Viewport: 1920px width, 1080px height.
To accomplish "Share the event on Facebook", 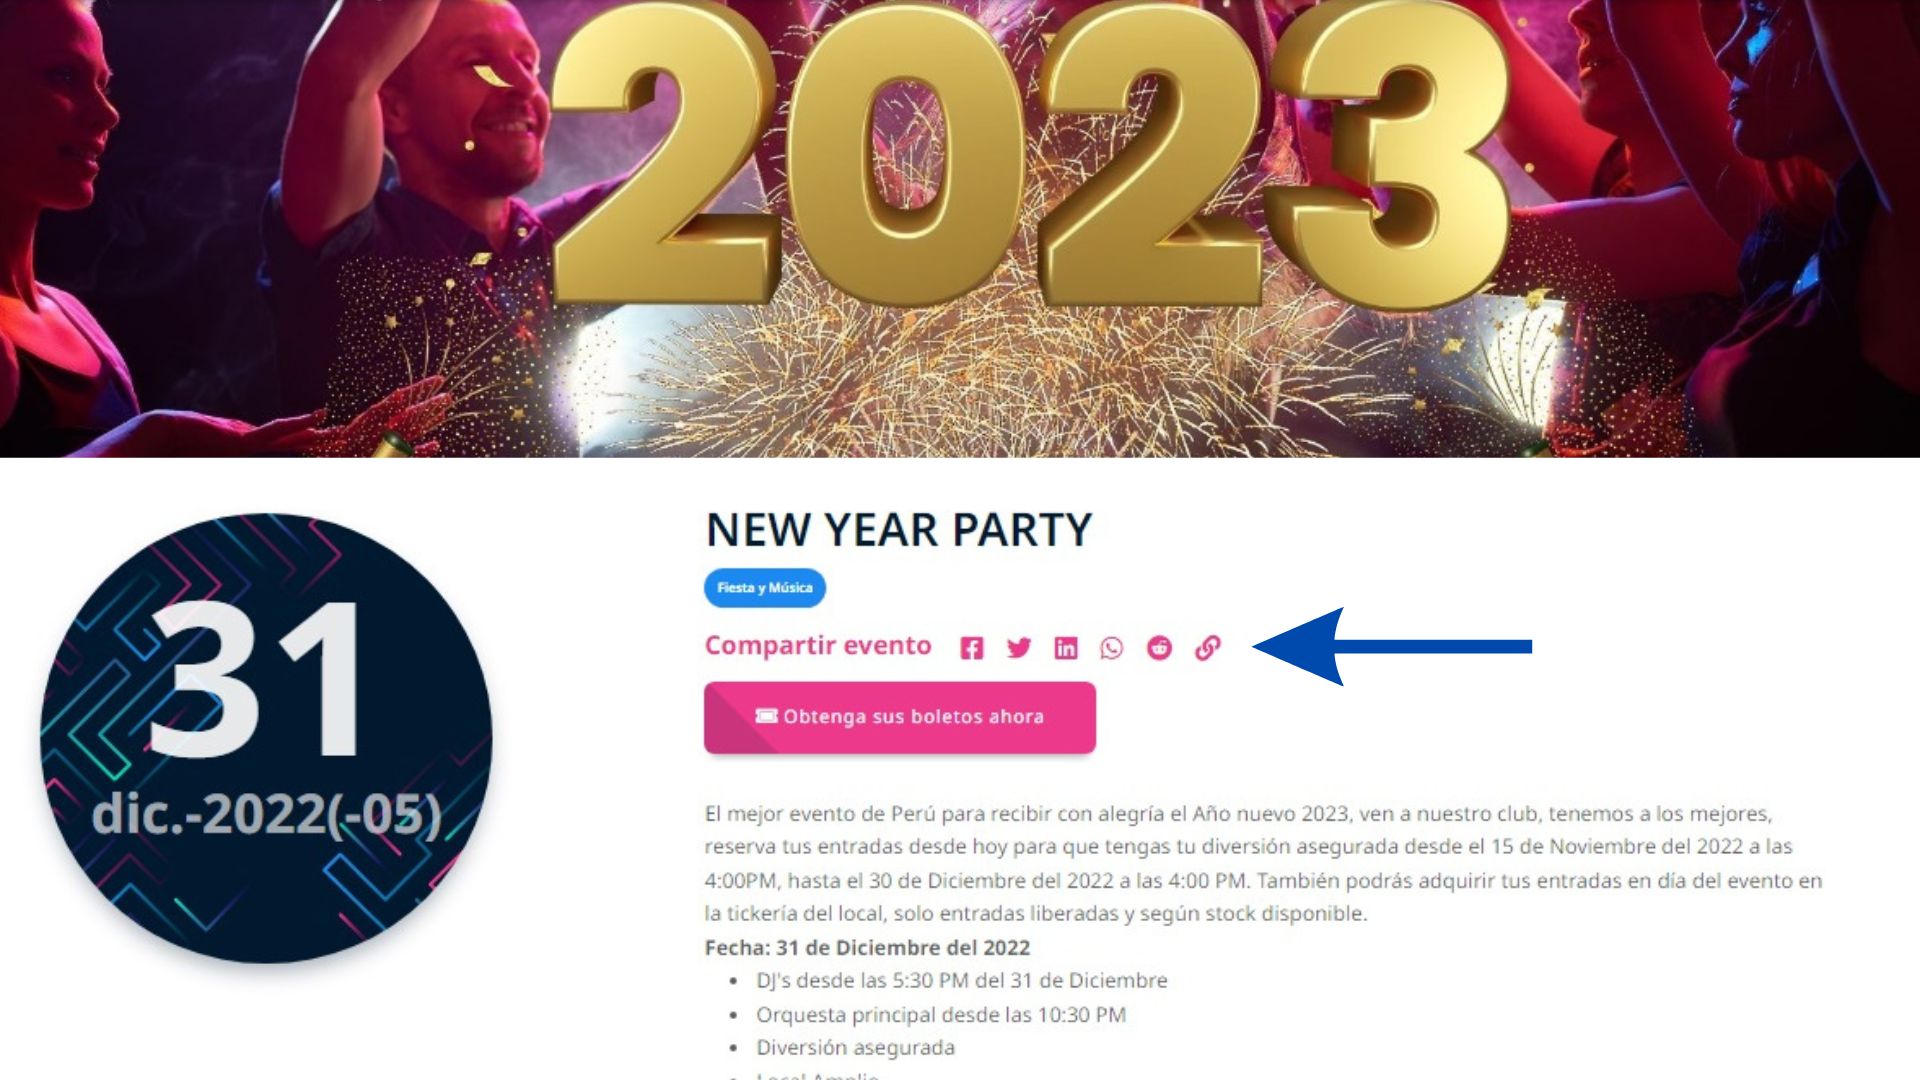I will (971, 648).
